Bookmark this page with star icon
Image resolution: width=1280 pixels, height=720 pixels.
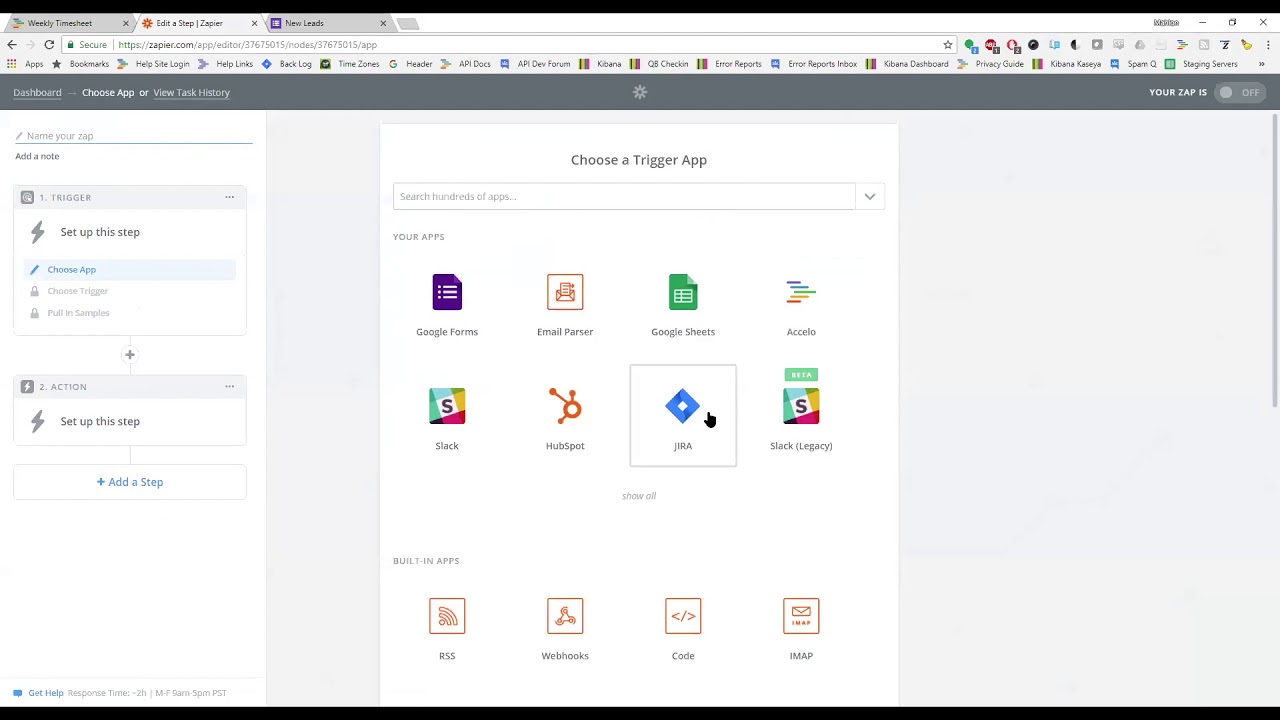point(948,44)
